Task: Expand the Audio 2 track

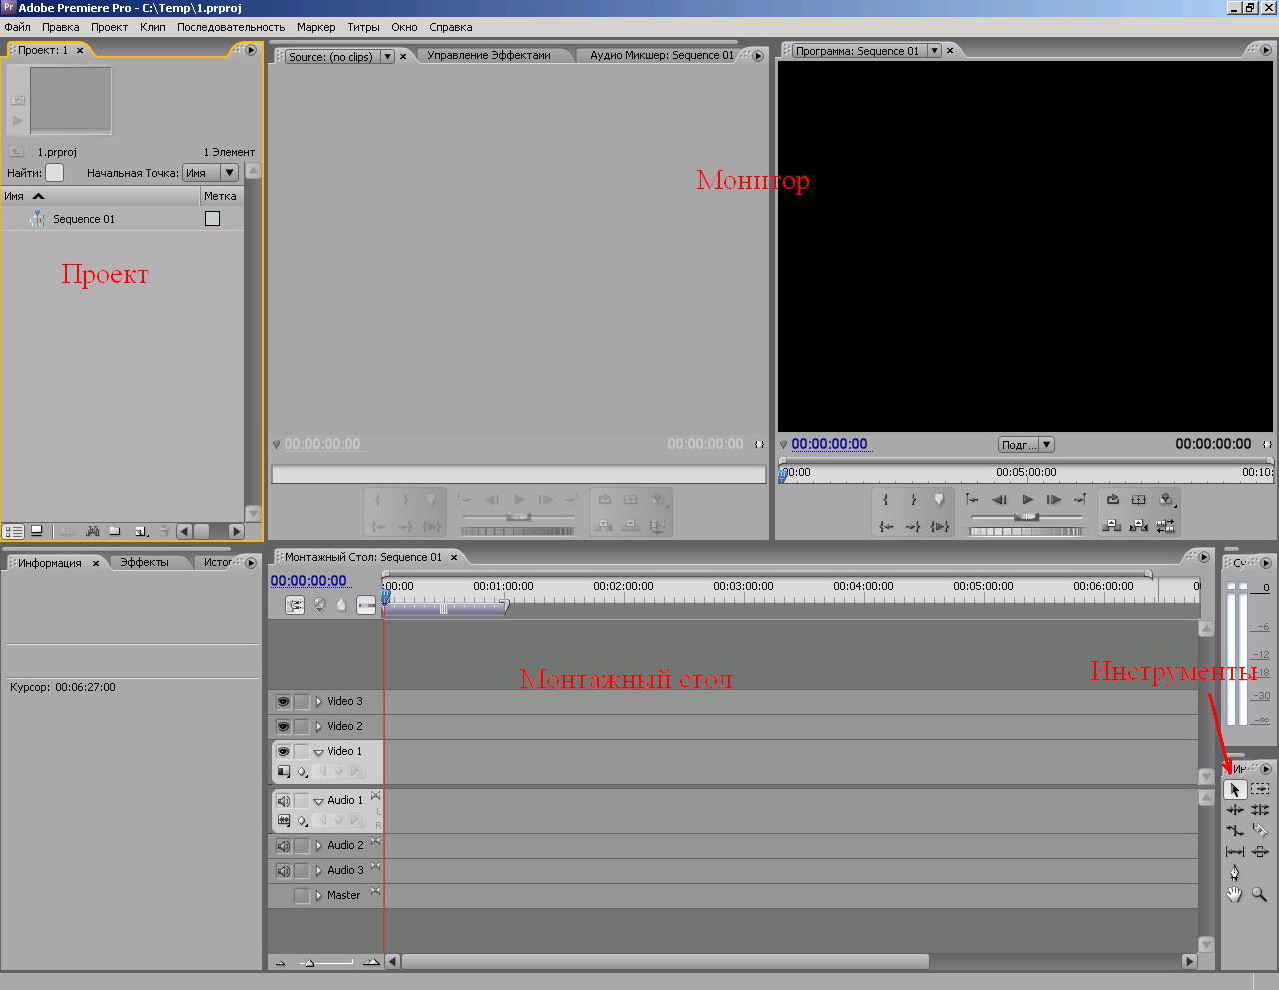Action: (x=318, y=846)
